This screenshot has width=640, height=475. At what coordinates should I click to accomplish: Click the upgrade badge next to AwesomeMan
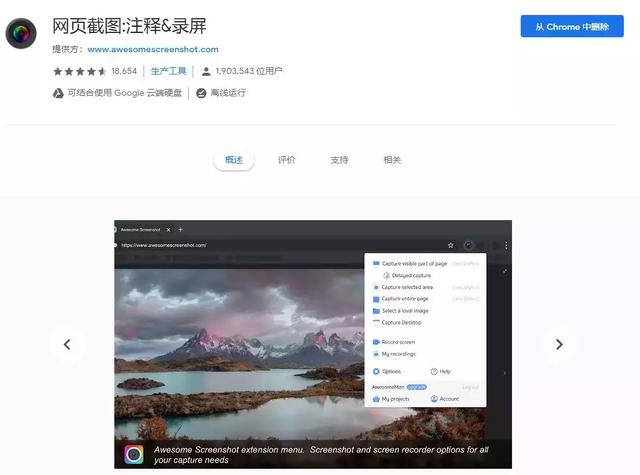point(417,387)
